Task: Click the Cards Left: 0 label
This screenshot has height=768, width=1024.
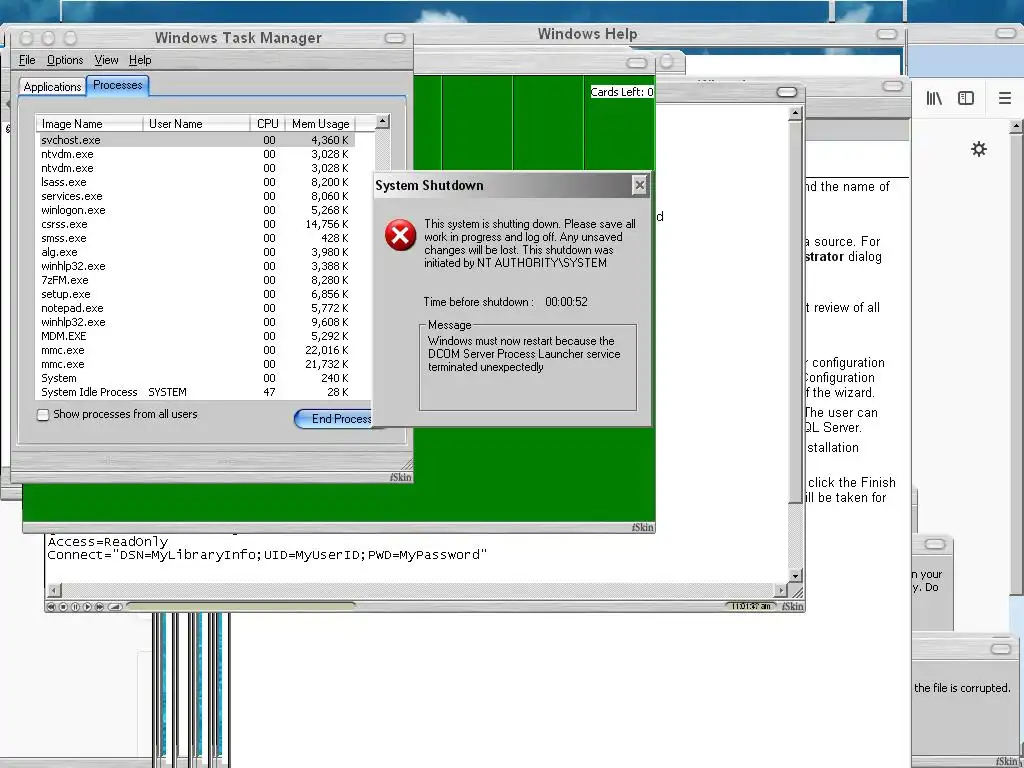Action: point(622,92)
